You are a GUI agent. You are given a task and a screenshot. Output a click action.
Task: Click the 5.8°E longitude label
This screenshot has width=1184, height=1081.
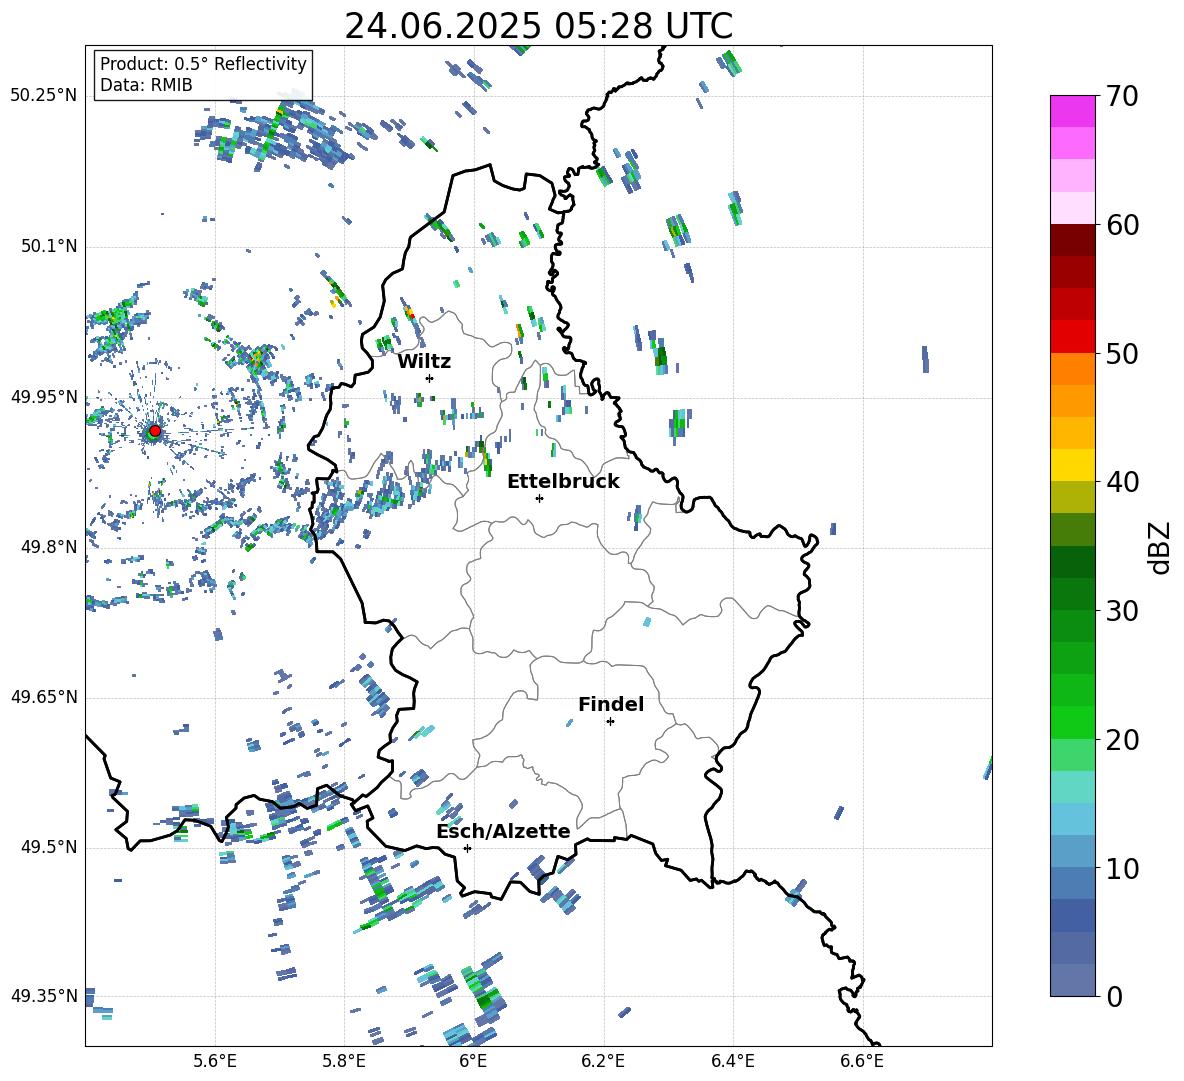(x=344, y=1062)
